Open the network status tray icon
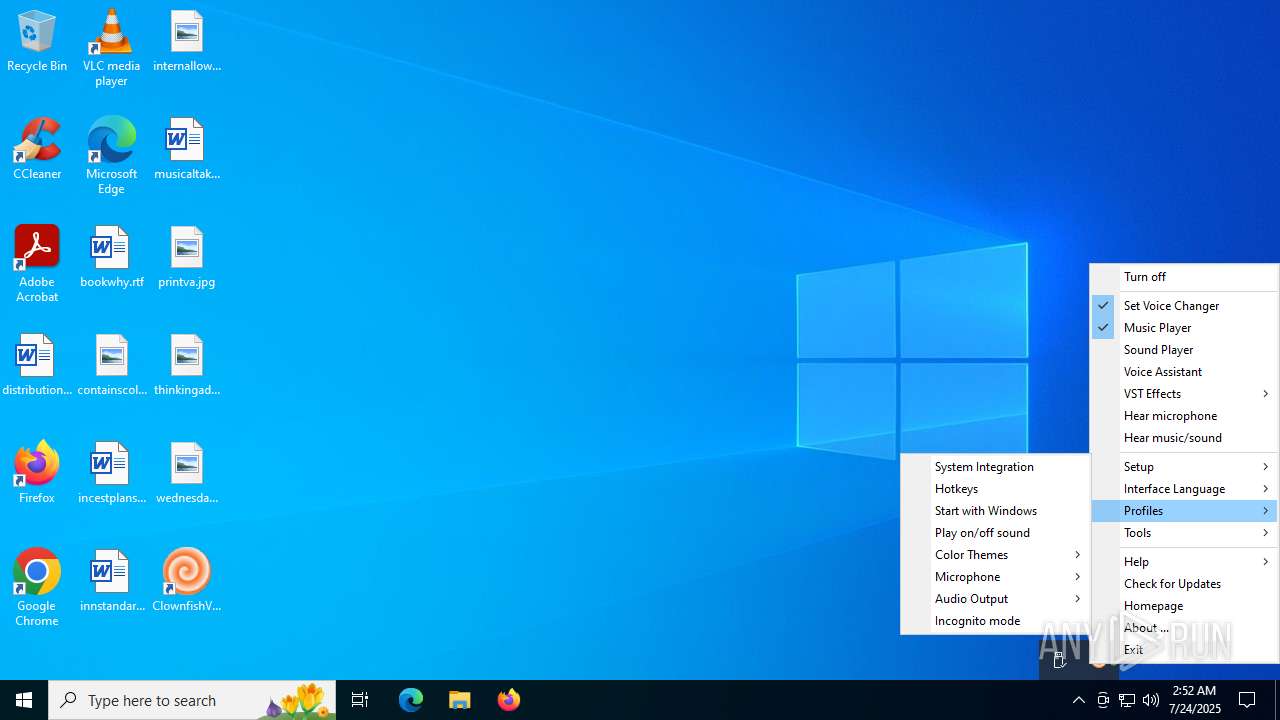This screenshot has height=720, width=1280. click(1127, 700)
